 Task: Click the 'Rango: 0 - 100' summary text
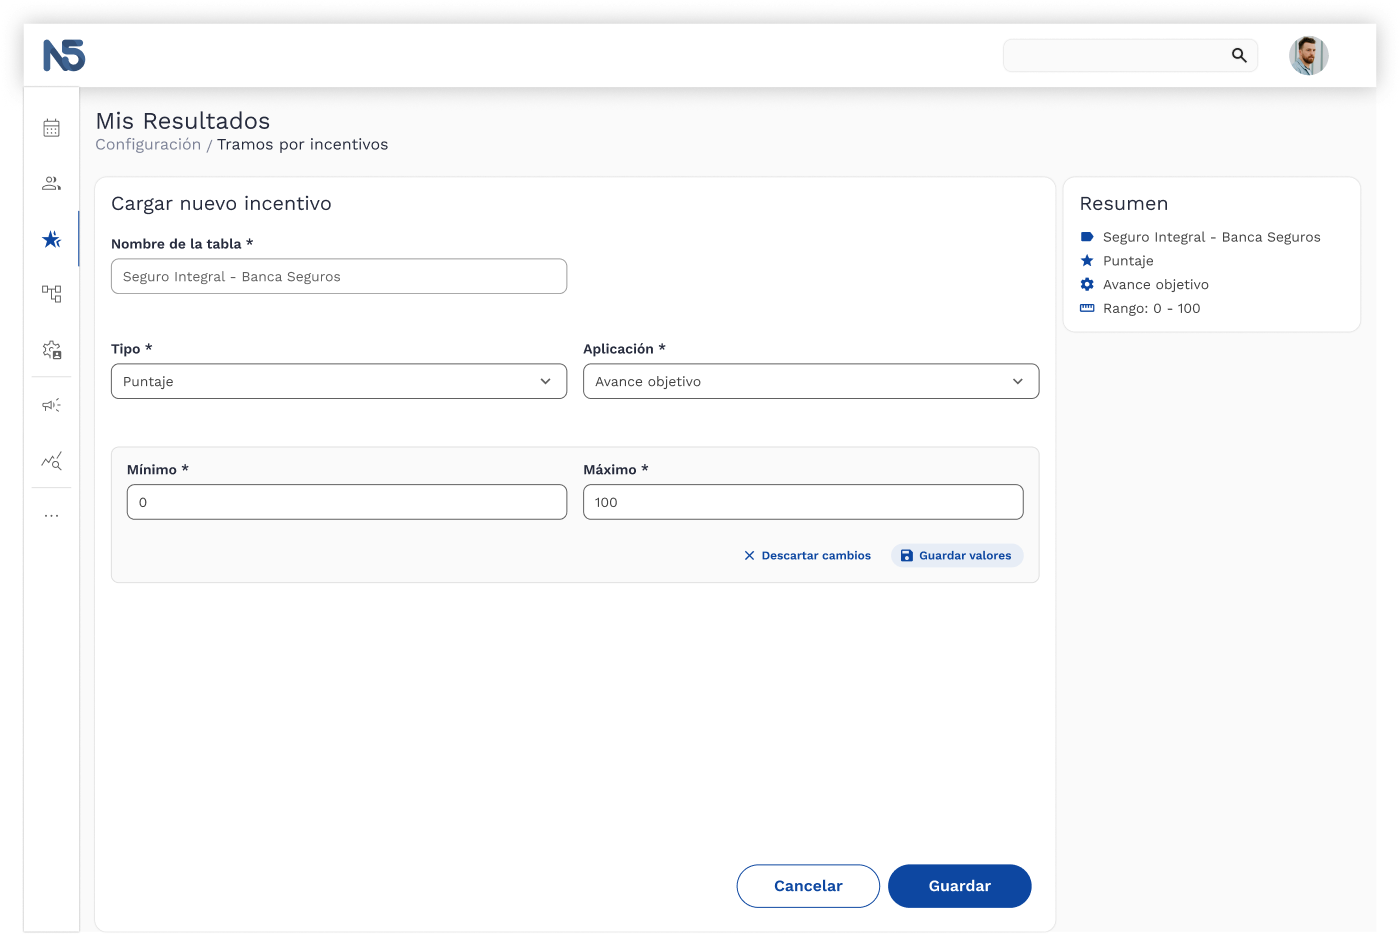coord(1152,308)
